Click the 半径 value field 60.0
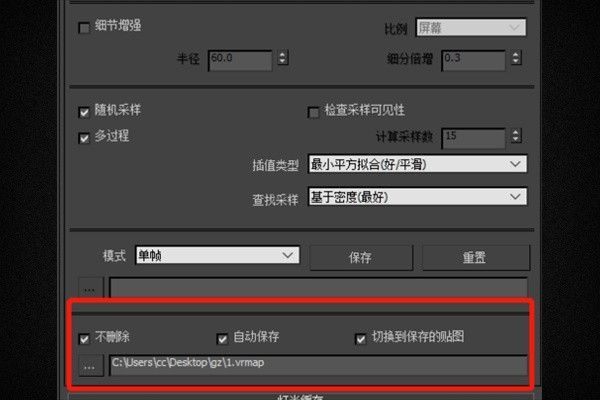The image size is (600, 400). (240, 60)
